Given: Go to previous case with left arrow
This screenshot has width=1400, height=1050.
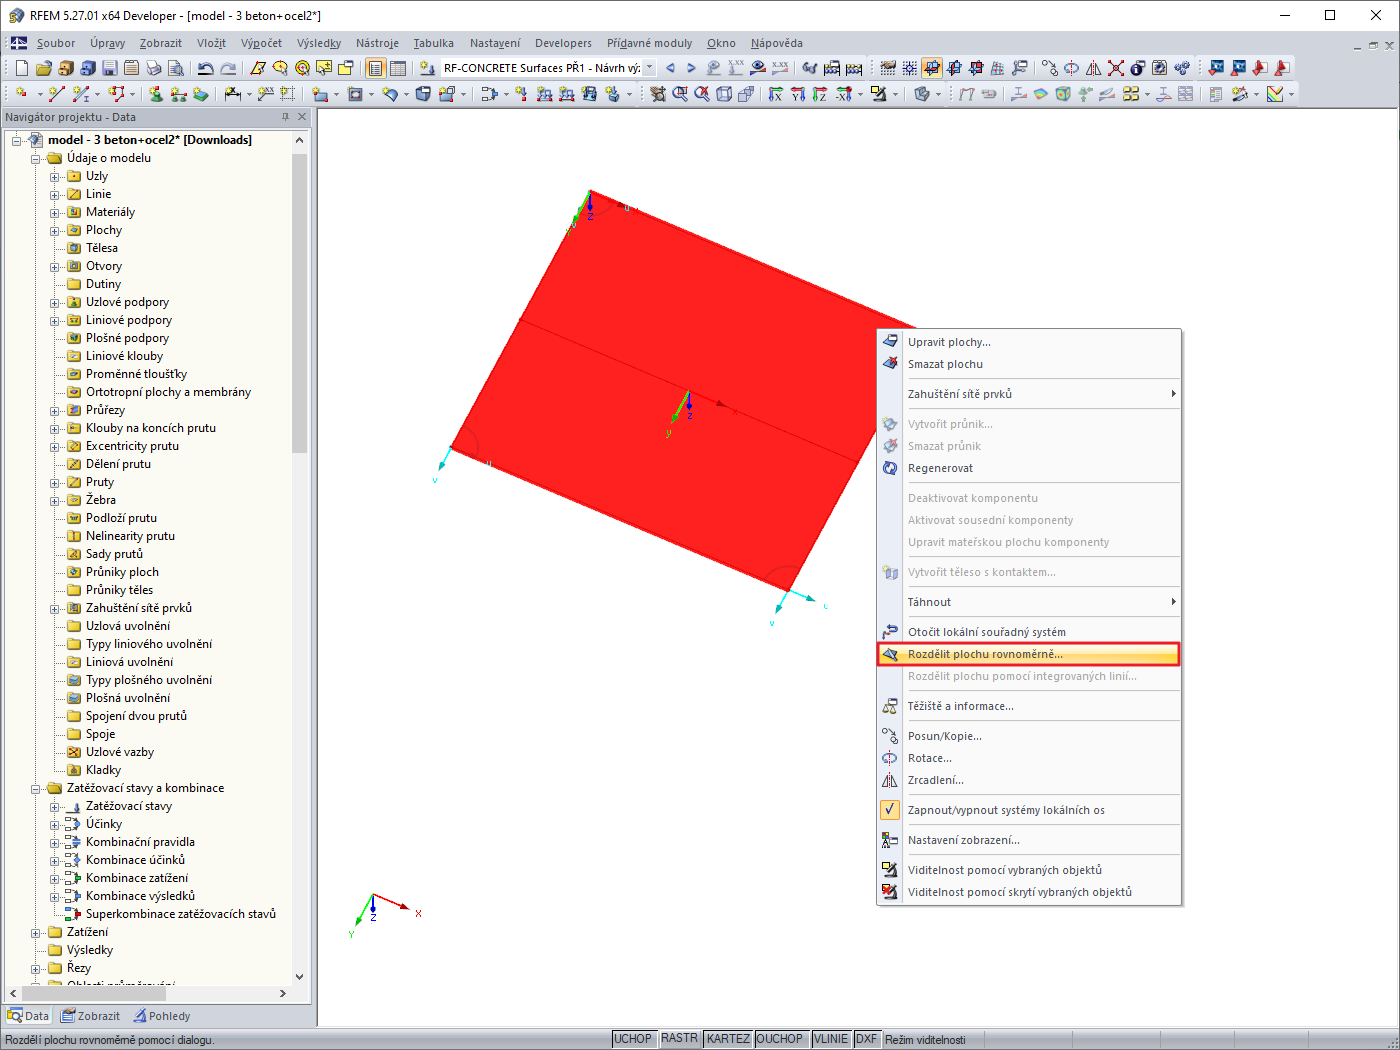Looking at the screenshot, I should tap(670, 68).
